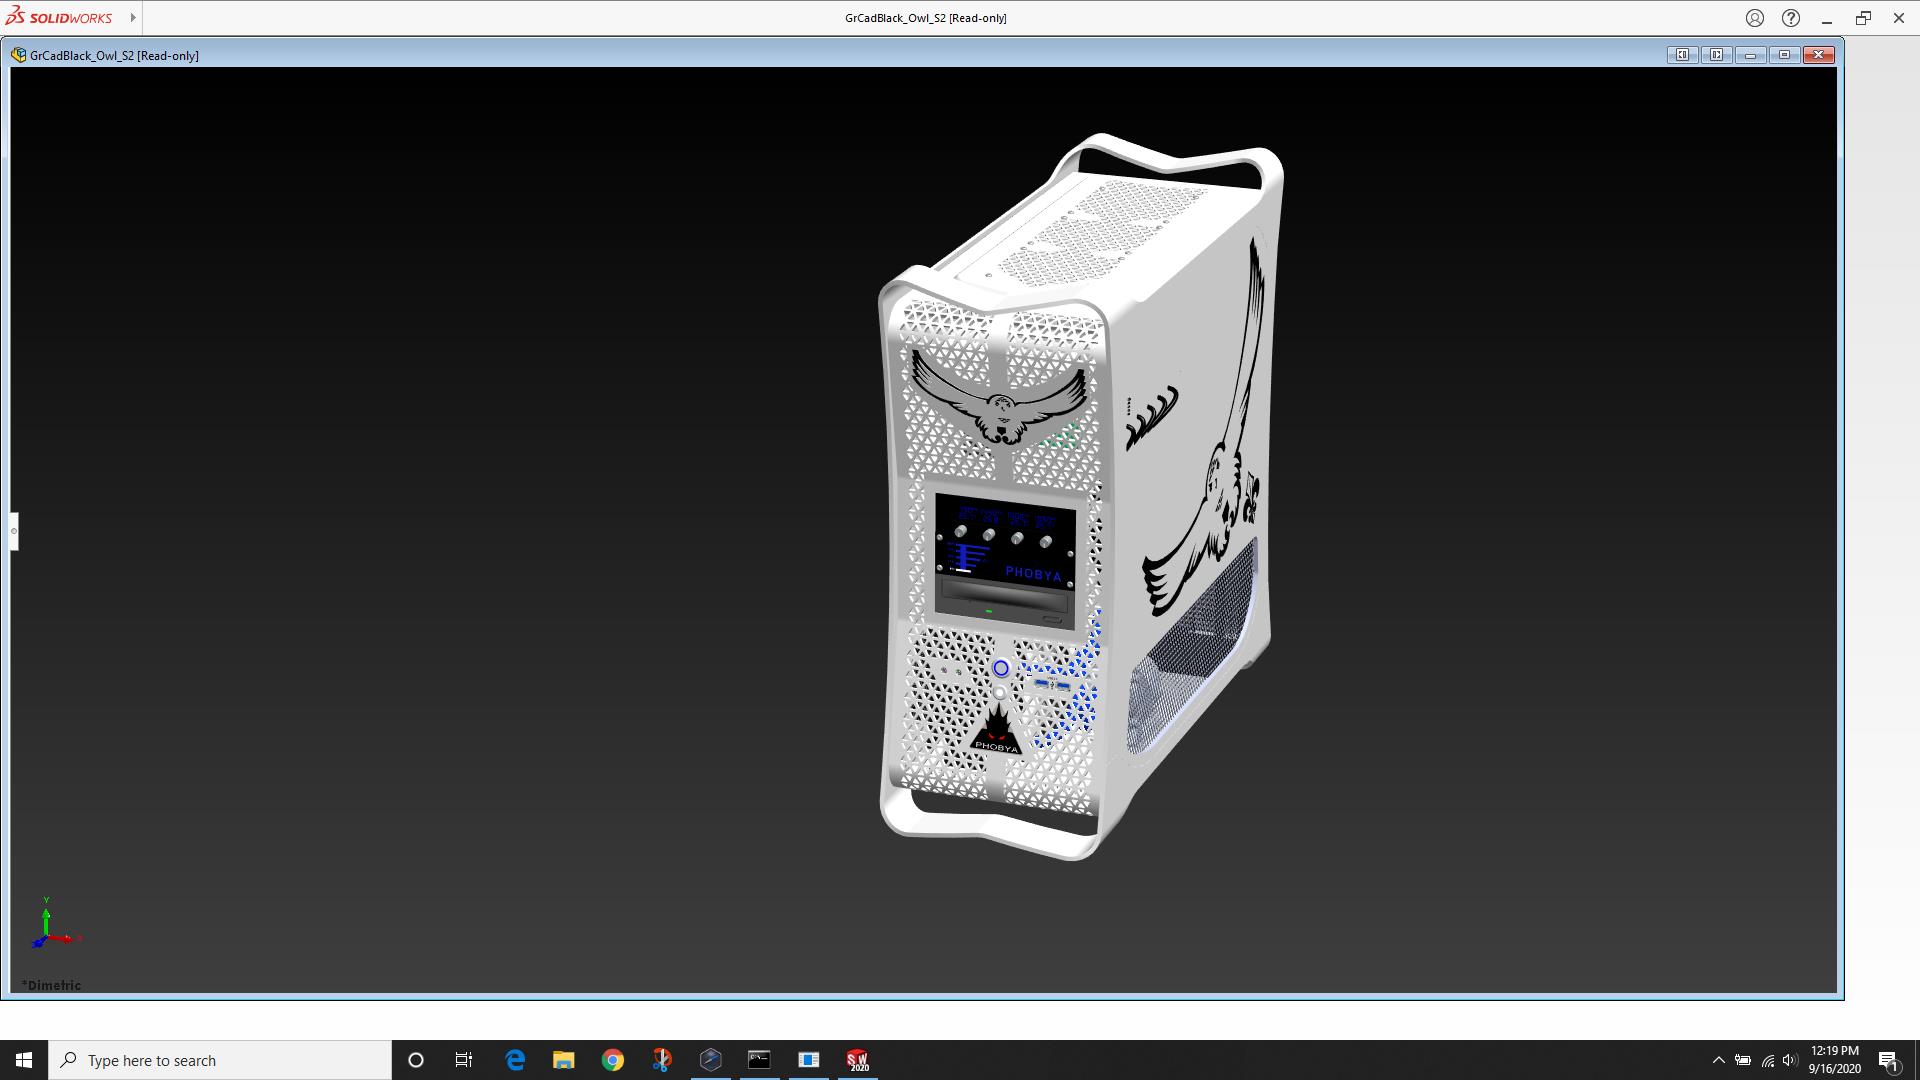Open the system volume control
This screenshot has width=1920, height=1080.
tap(1790, 1060)
